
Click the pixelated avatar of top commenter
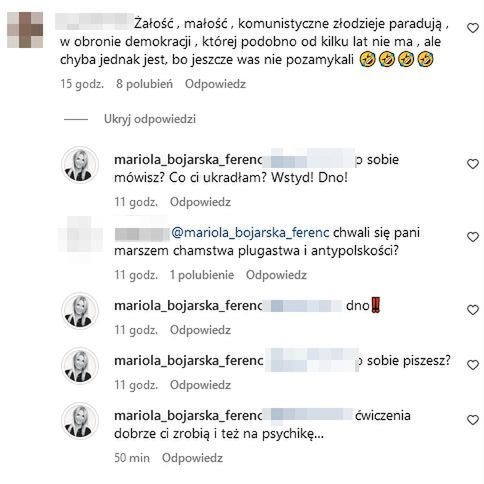click(x=25, y=30)
